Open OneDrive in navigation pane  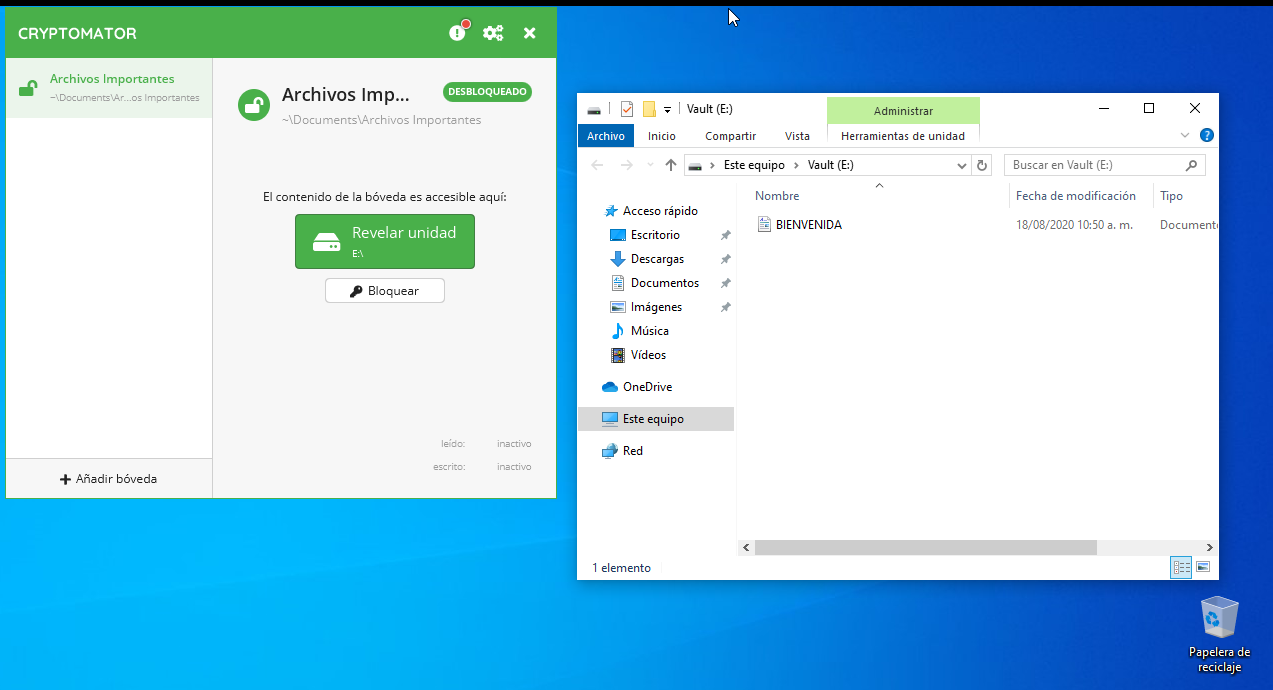[647, 387]
